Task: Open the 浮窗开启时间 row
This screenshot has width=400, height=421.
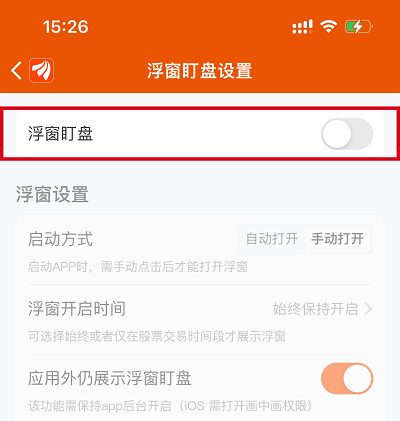Action: point(200,319)
